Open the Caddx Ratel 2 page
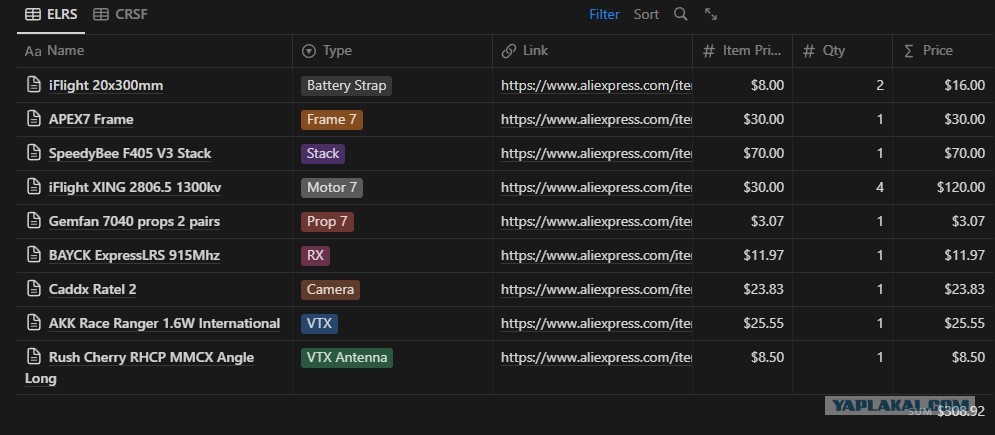Image resolution: width=995 pixels, height=435 pixels. [x=93, y=290]
